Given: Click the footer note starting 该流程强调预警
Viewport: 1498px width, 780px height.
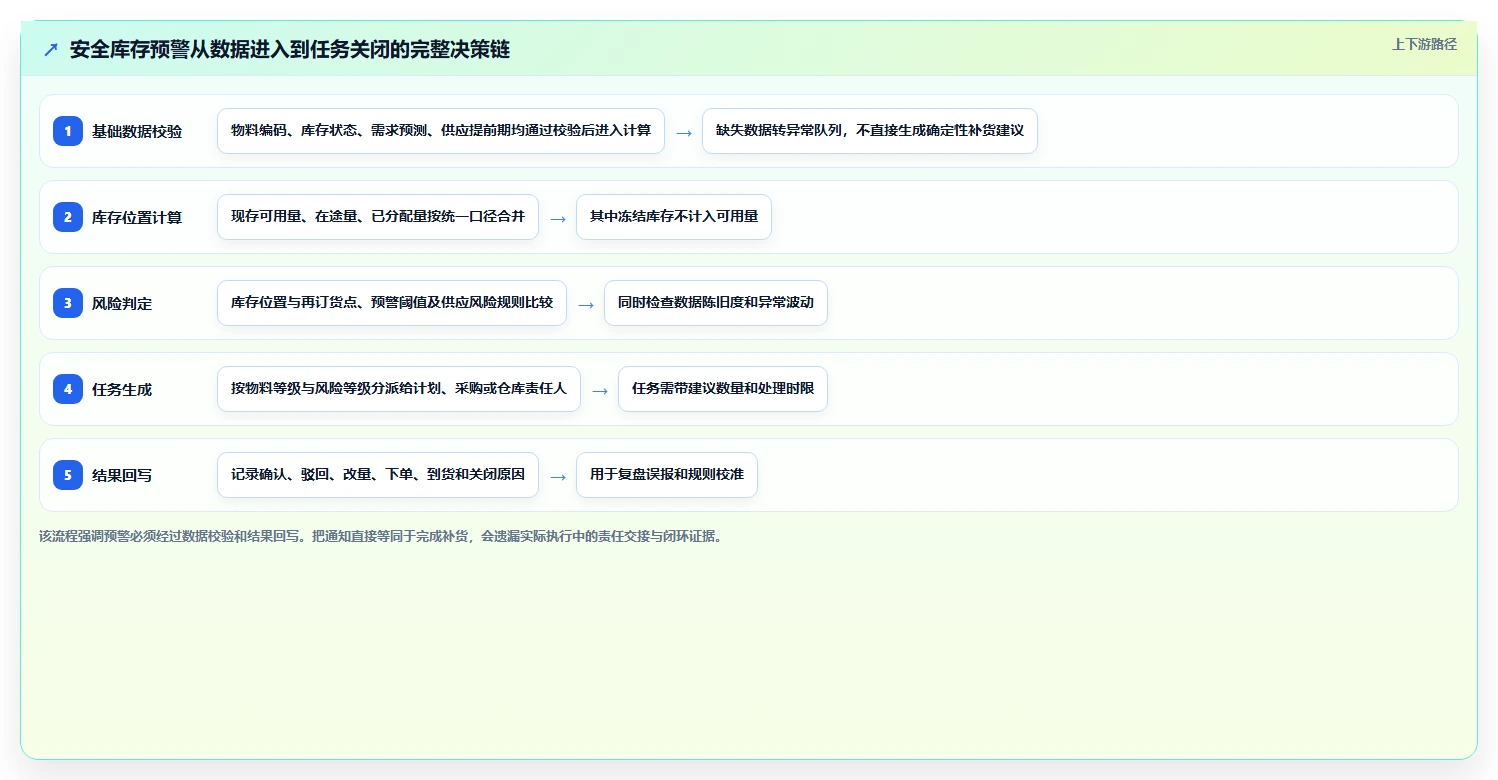Looking at the screenshot, I should coord(380,536).
